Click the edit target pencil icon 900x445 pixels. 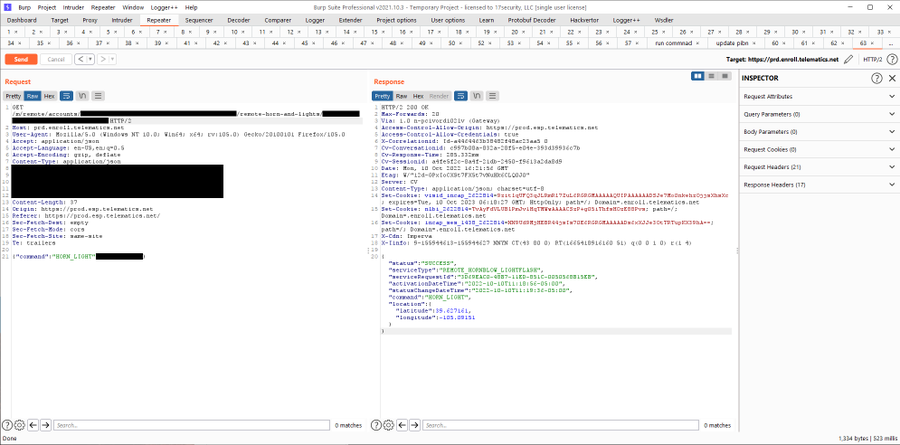(x=848, y=59)
